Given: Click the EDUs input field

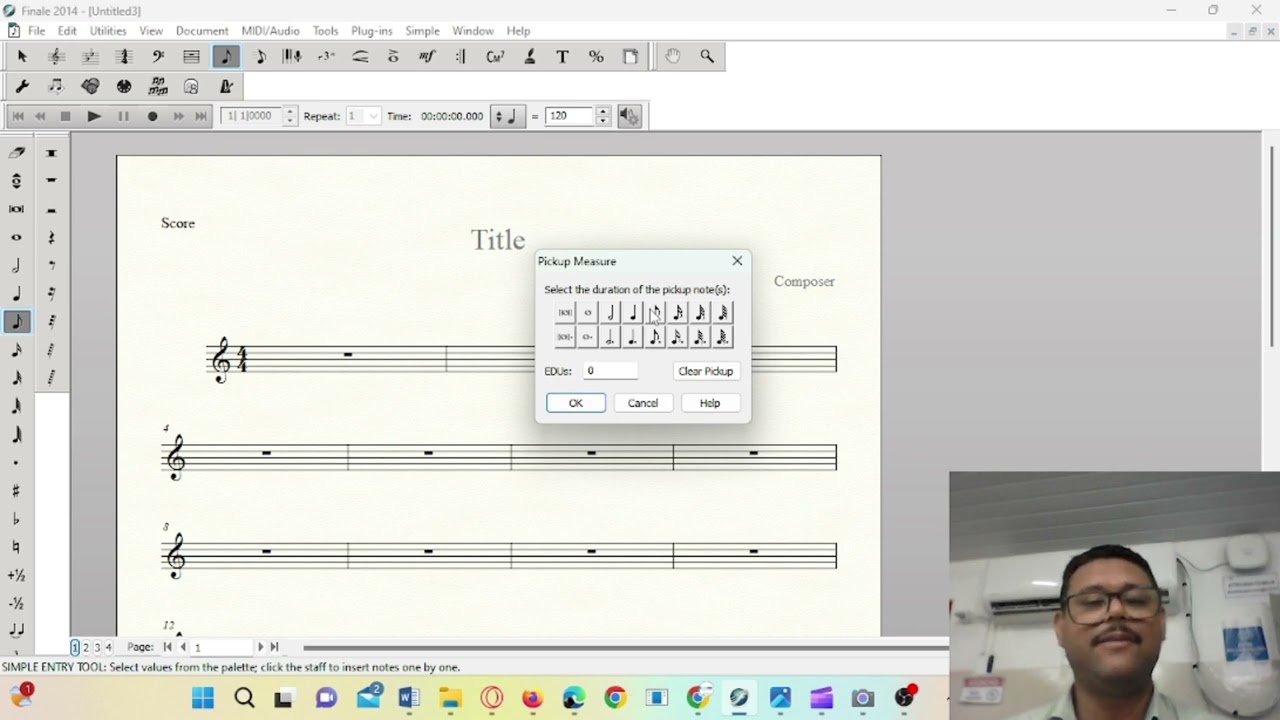Looking at the screenshot, I should (x=611, y=371).
